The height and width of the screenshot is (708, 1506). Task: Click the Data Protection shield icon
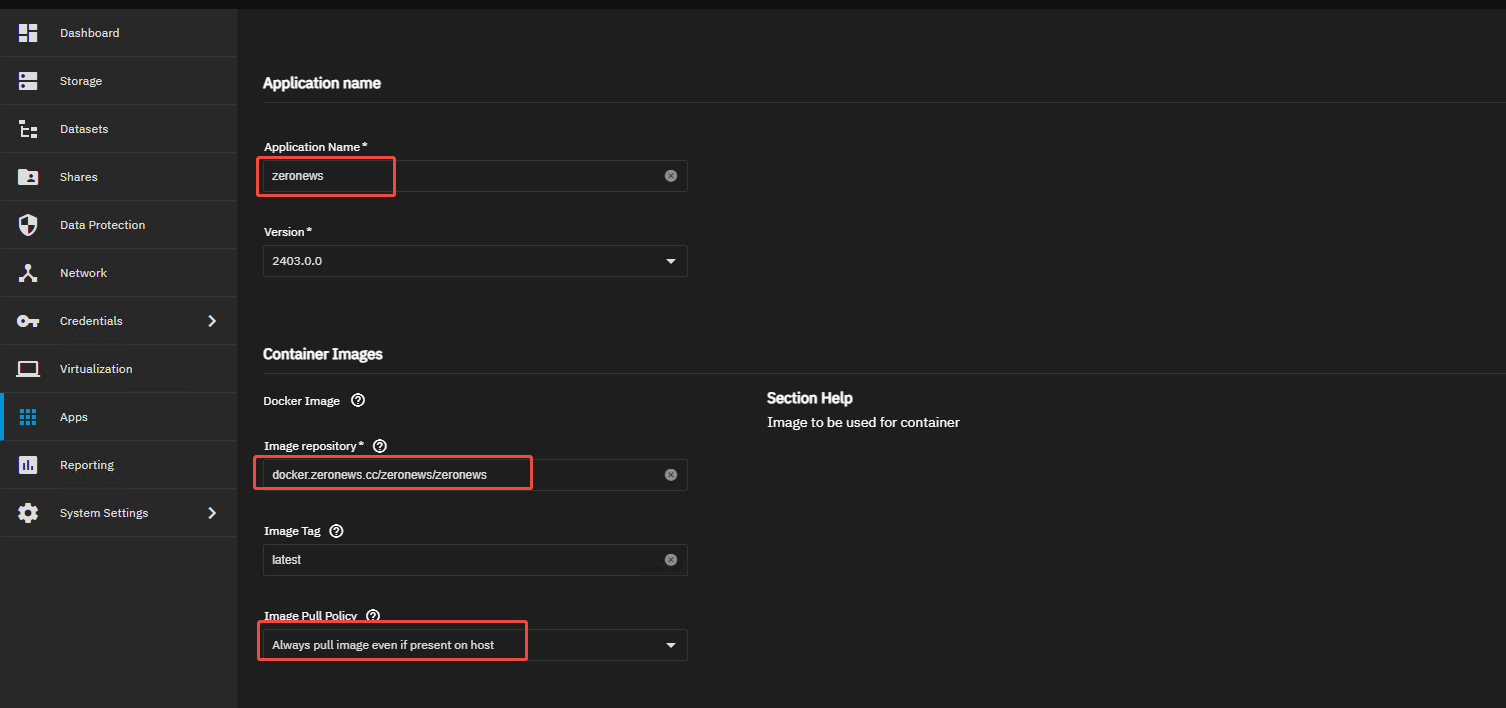[x=28, y=225]
